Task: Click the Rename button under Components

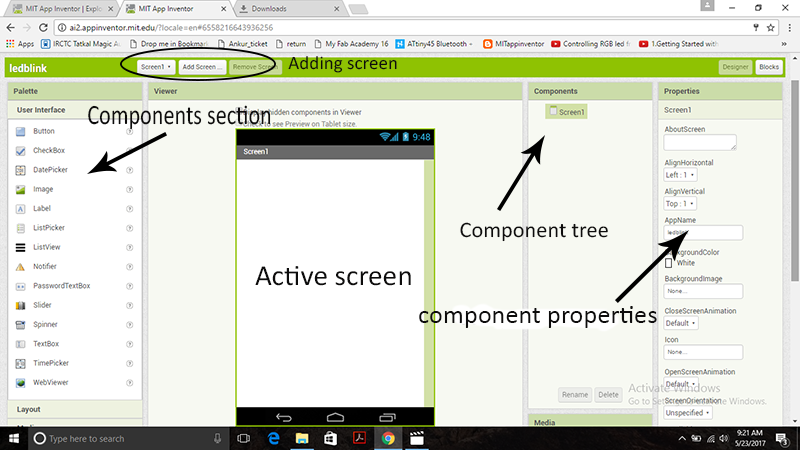Action: pyautogui.click(x=574, y=394)
